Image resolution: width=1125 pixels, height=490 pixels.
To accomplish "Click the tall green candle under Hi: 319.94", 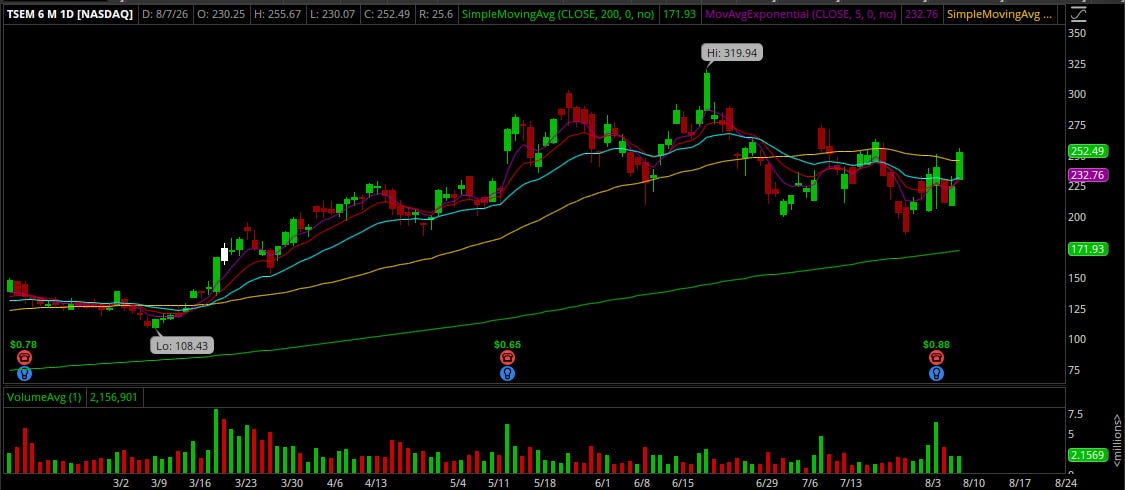I will tap(707, 91).
